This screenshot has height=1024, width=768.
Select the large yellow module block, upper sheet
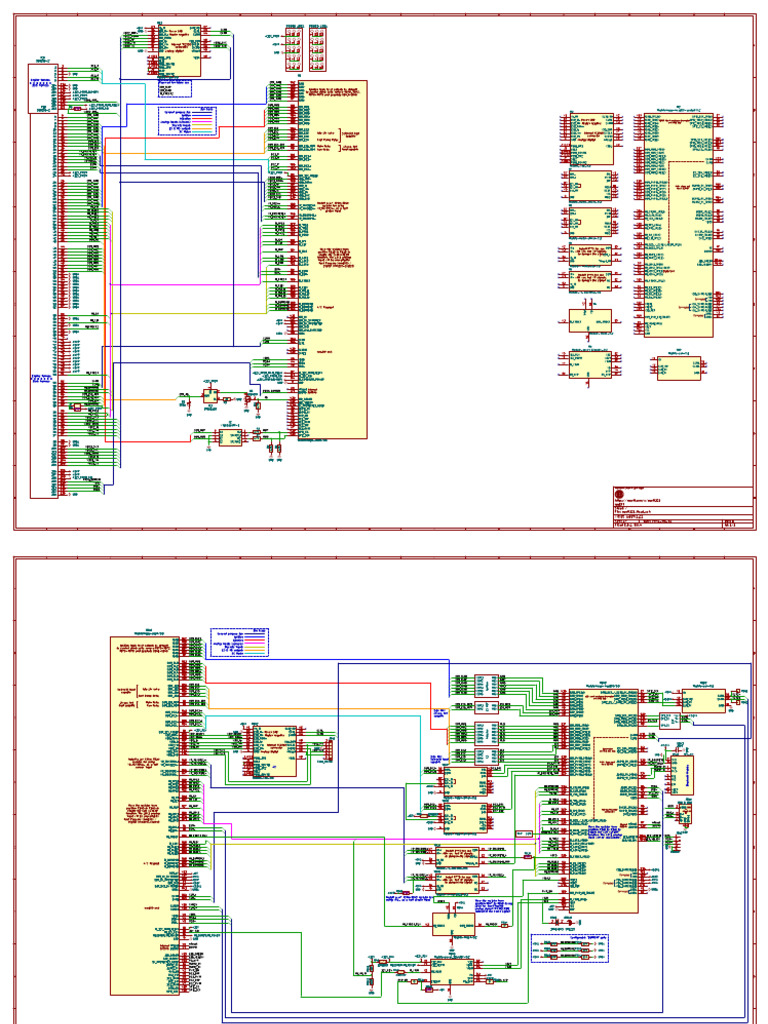pyautogui.click(x=332, y=260)
